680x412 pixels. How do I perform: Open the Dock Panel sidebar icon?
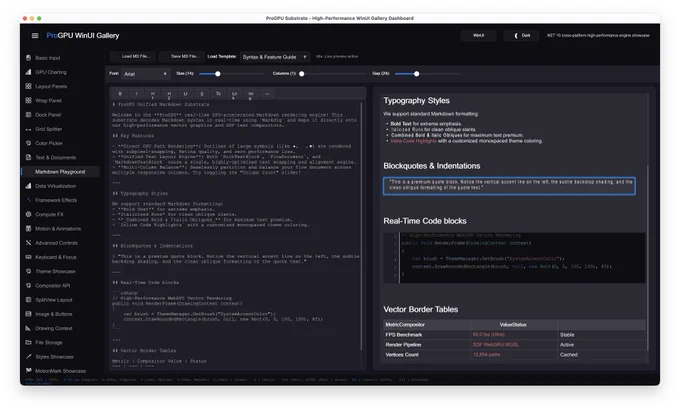[28, 115]
